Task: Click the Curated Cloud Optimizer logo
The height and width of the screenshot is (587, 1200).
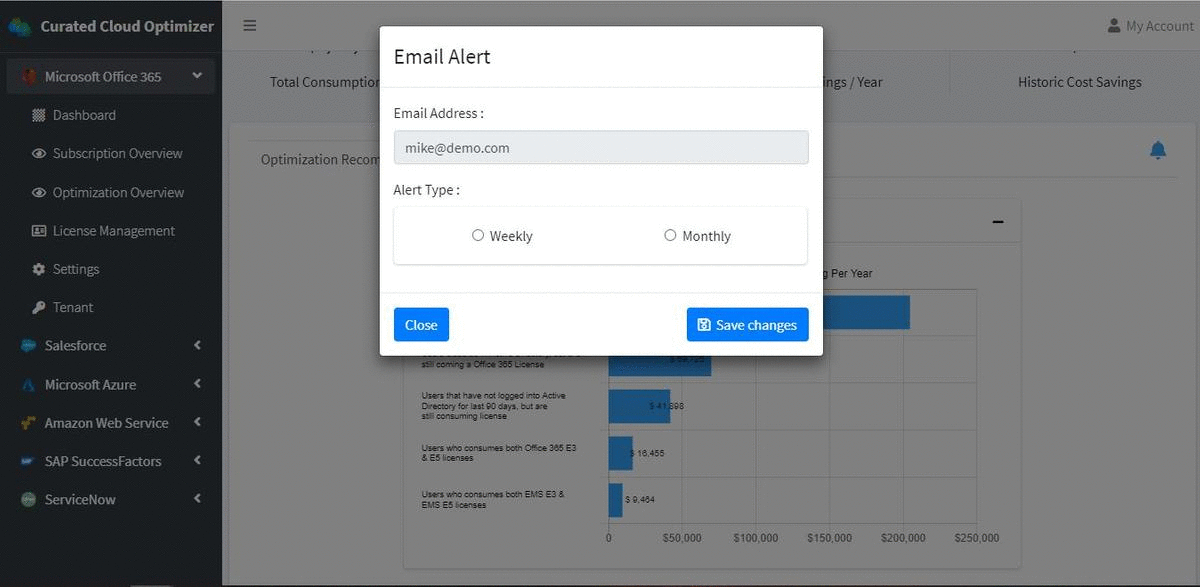Action: 19,27
